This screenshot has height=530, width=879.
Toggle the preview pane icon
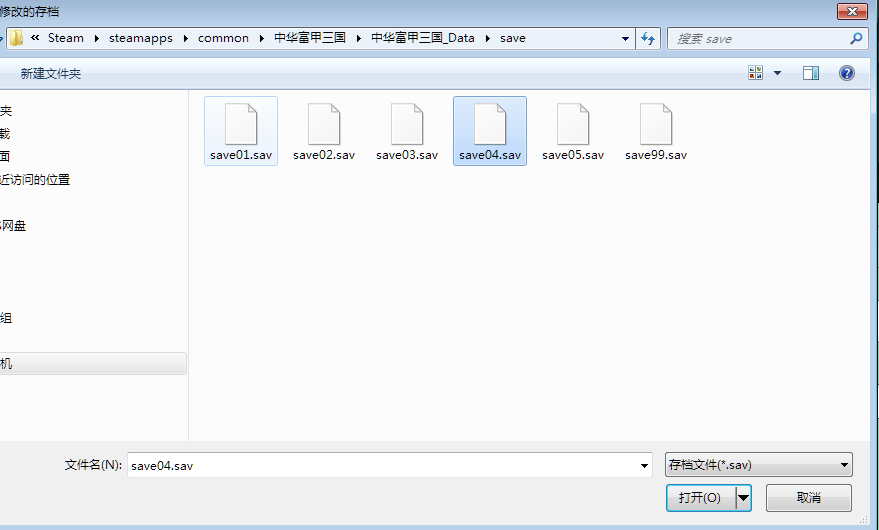[x=811, y=73]
